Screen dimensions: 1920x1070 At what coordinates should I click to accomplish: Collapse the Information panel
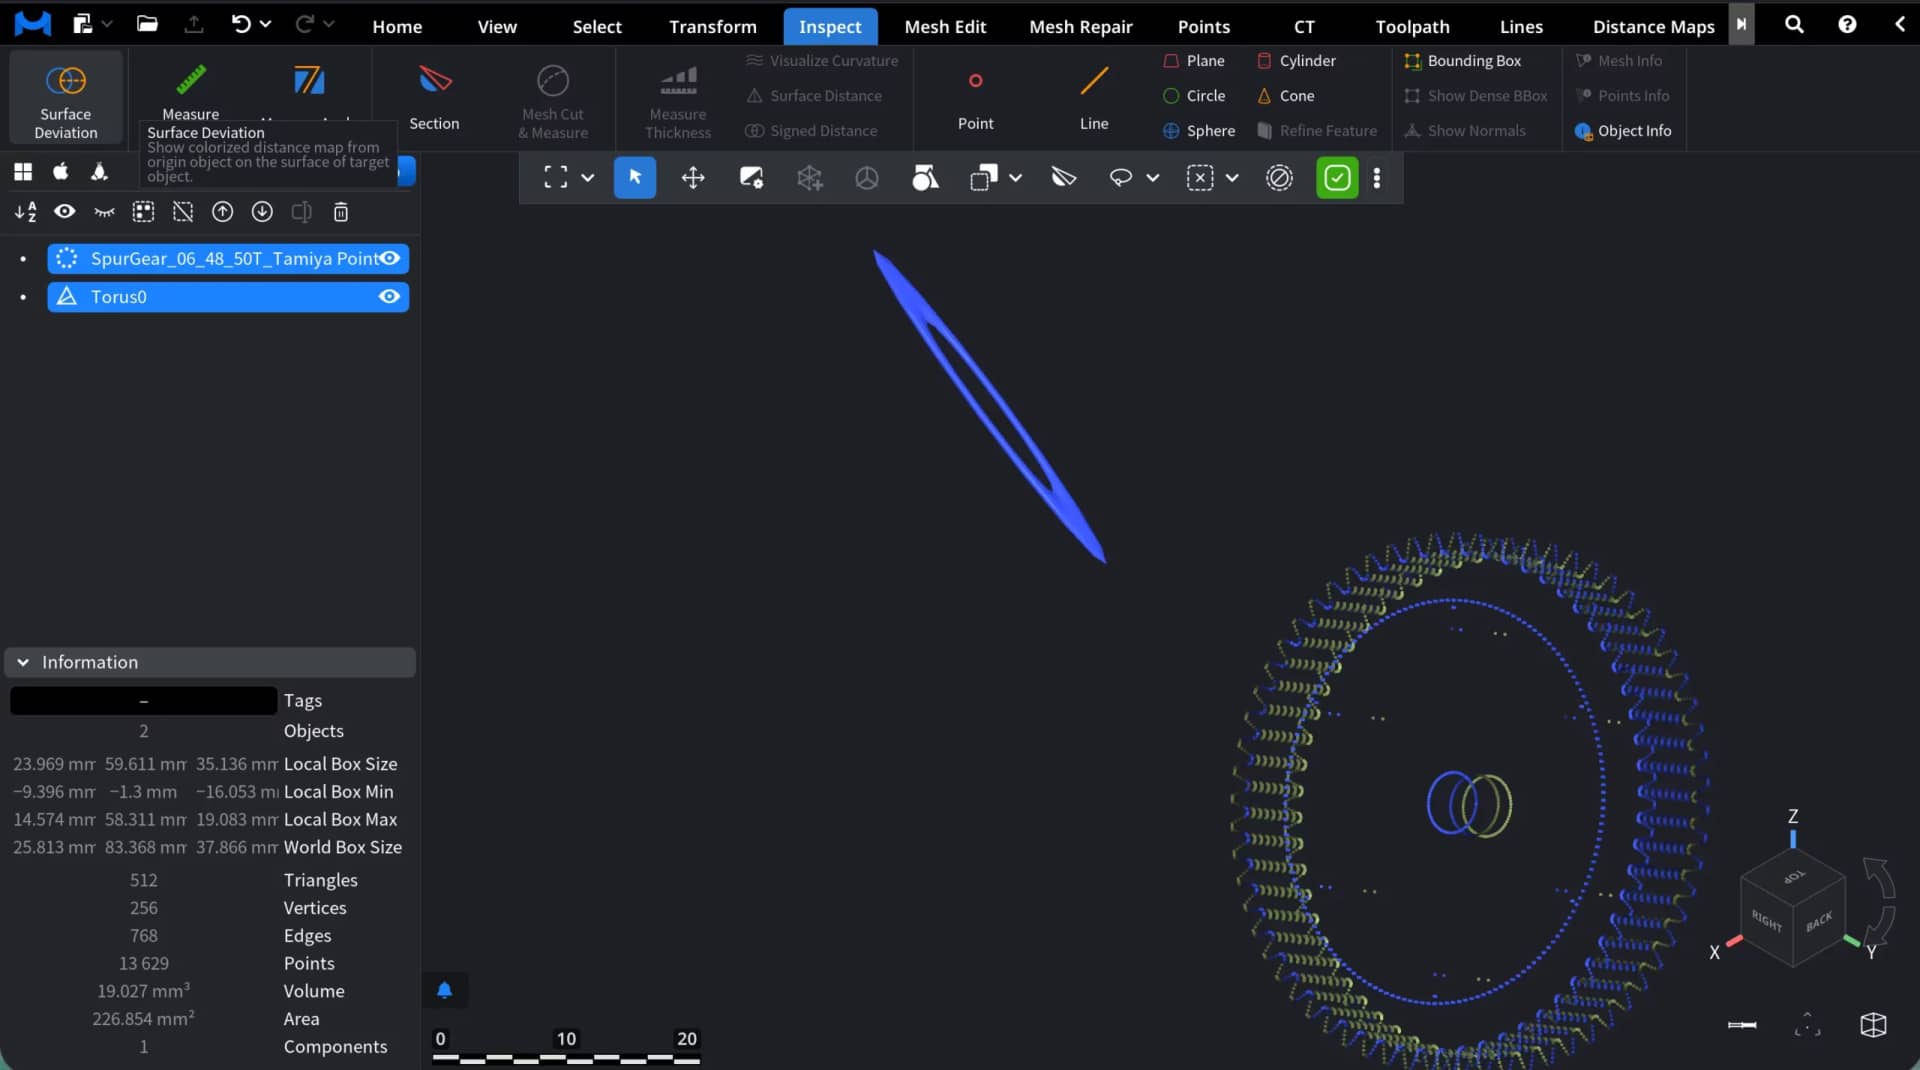point(23,662)
